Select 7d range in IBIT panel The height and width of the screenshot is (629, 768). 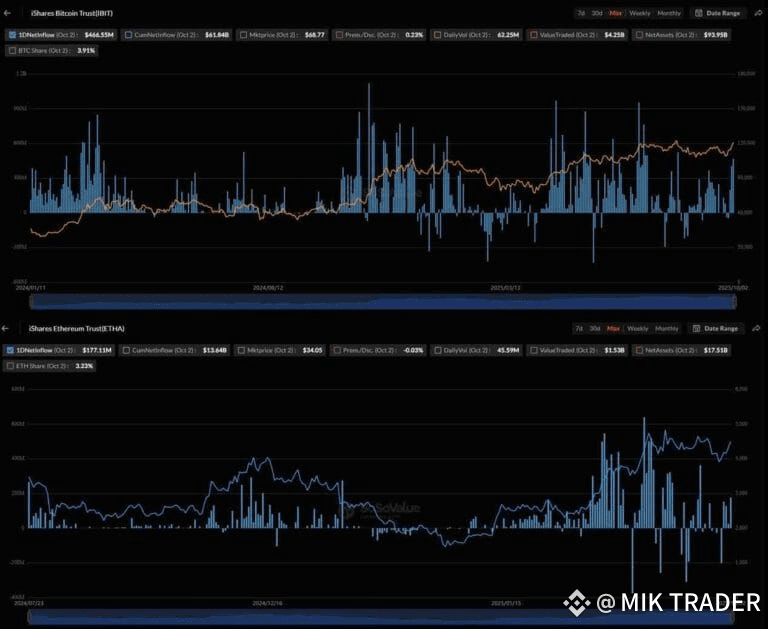(x=581, y=13)
